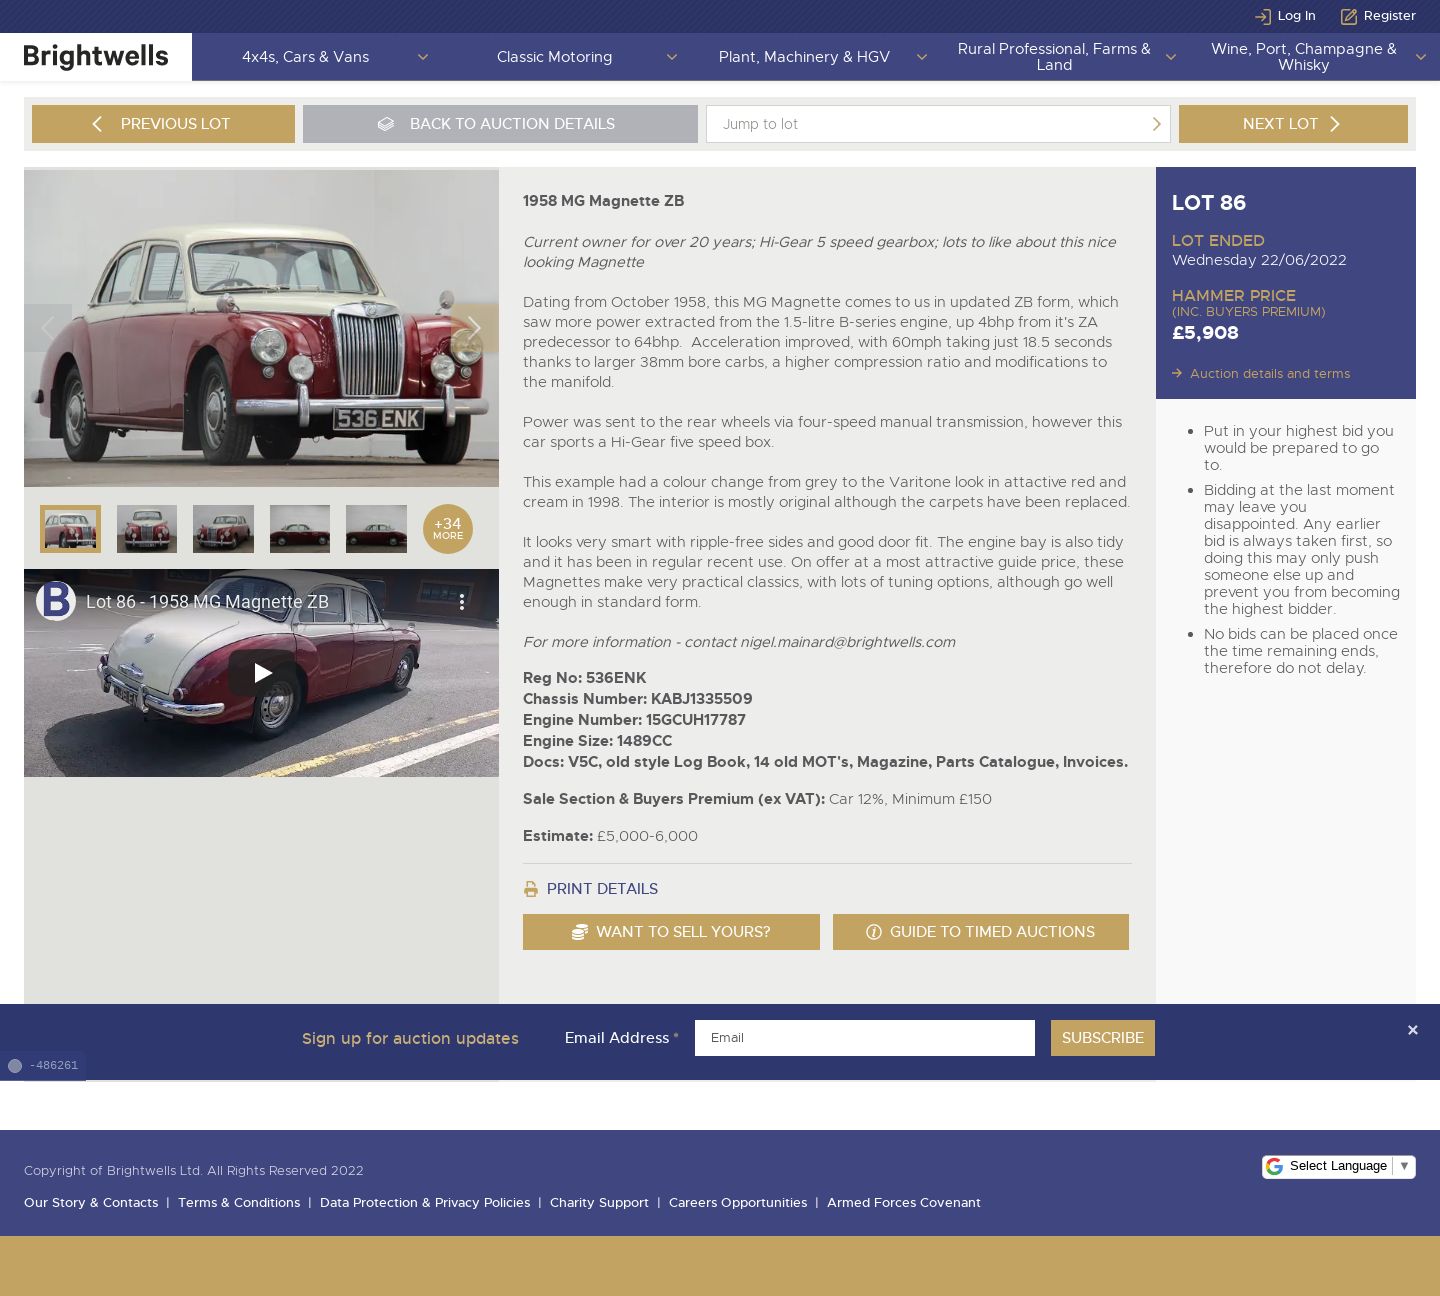Open Careers Opportunities link

click(738, 1203)
